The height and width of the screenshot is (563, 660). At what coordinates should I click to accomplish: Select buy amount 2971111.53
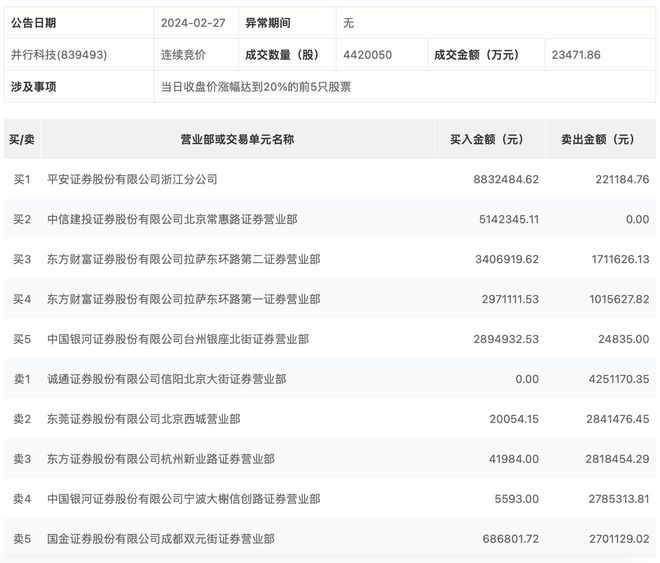tap(510, 299)
